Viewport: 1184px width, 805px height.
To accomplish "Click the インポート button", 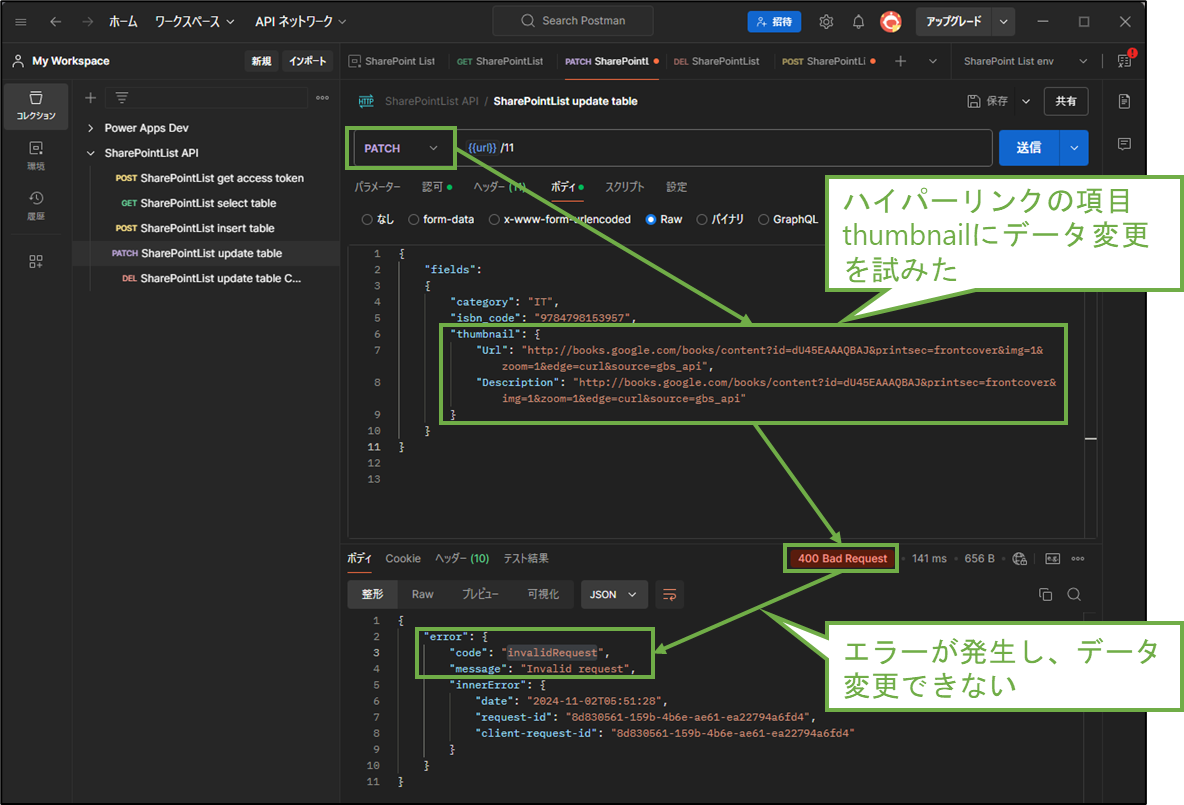I will coord(307,60).
